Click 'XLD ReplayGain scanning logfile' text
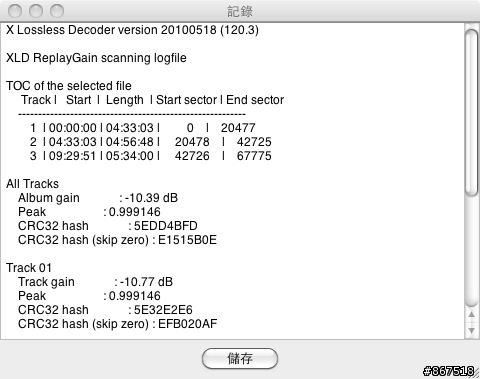Screen dimensions: 480x379 (x=96, y=58)
